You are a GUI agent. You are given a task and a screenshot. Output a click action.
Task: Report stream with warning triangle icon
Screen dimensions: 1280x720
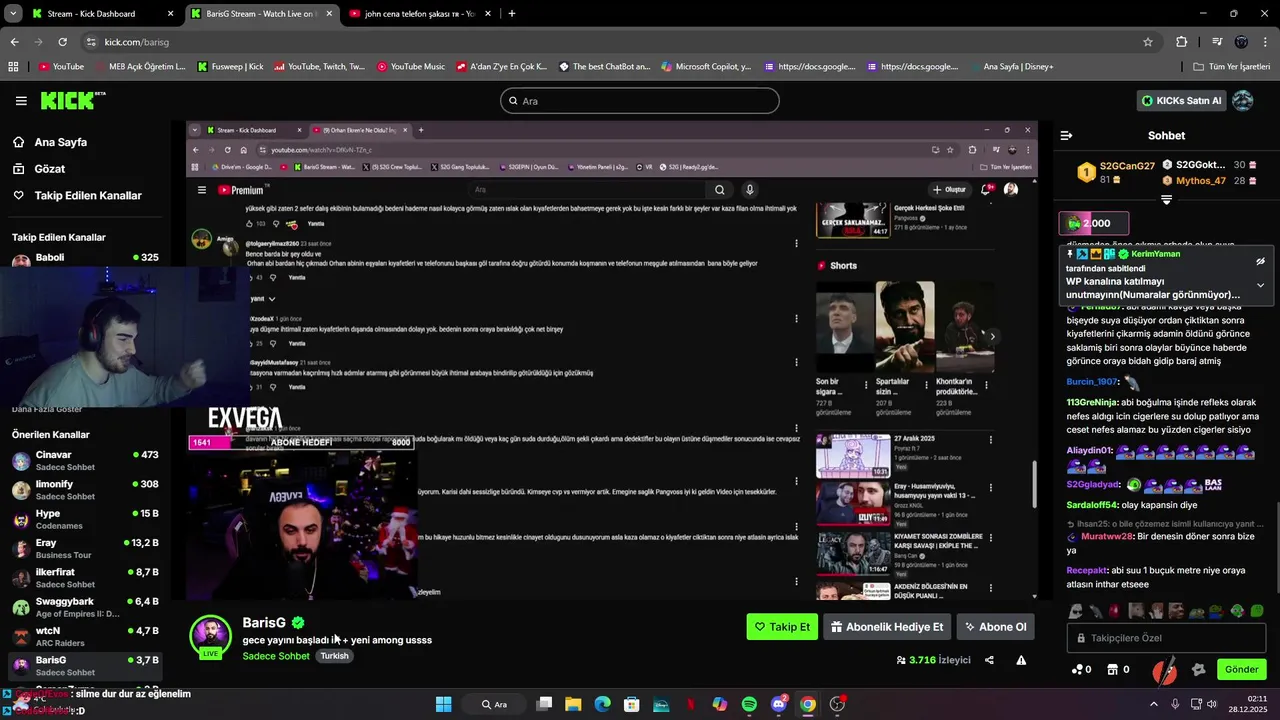pos(1021,660)
